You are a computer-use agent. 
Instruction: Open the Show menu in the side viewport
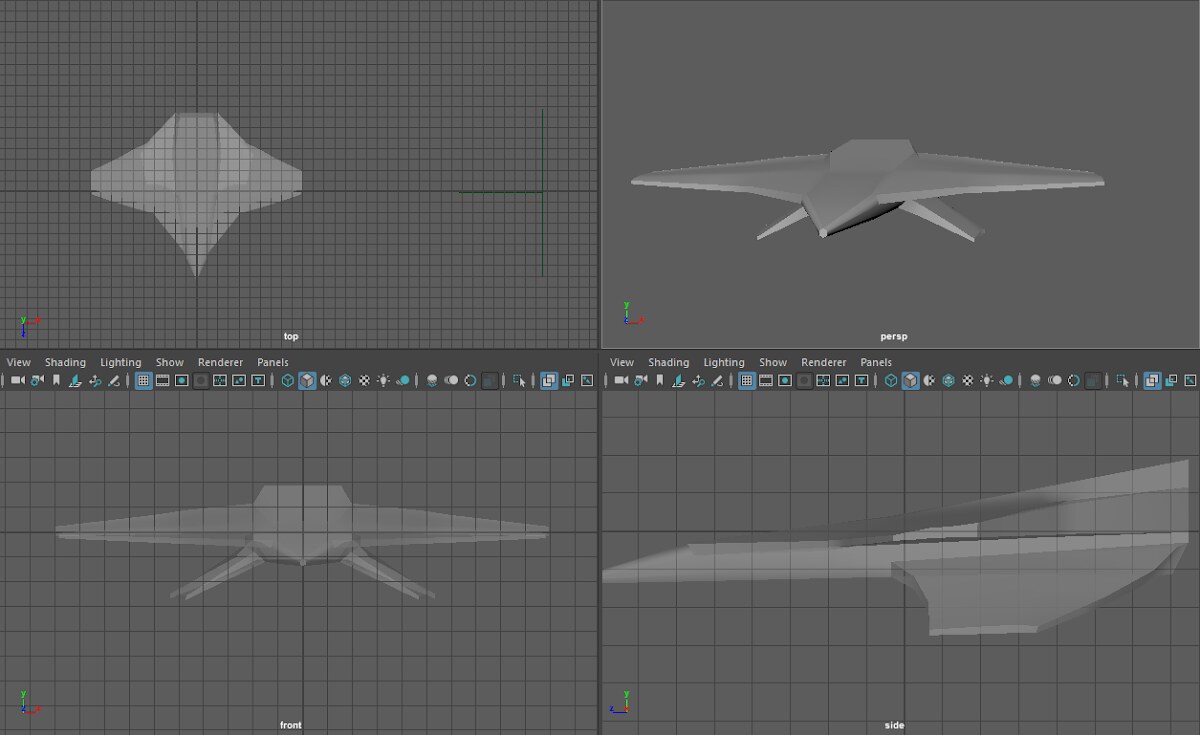click(x=772, y=361)
